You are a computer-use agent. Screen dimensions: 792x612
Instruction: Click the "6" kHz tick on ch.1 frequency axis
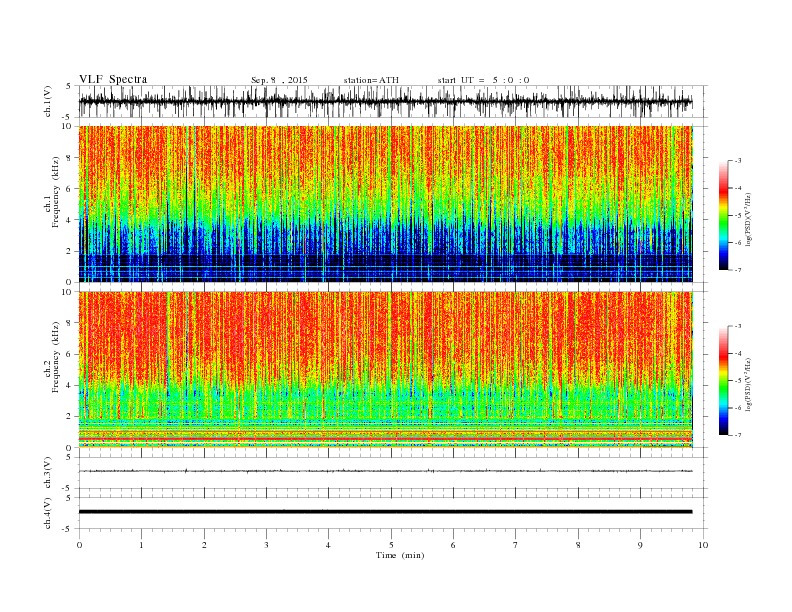coord(69,189)
